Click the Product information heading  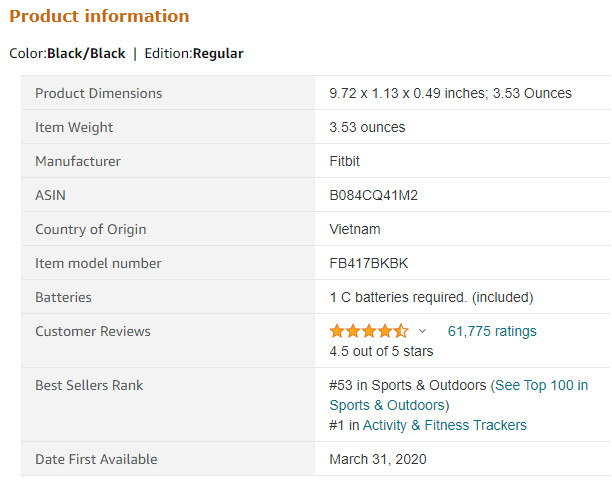[x=99, y=16]
